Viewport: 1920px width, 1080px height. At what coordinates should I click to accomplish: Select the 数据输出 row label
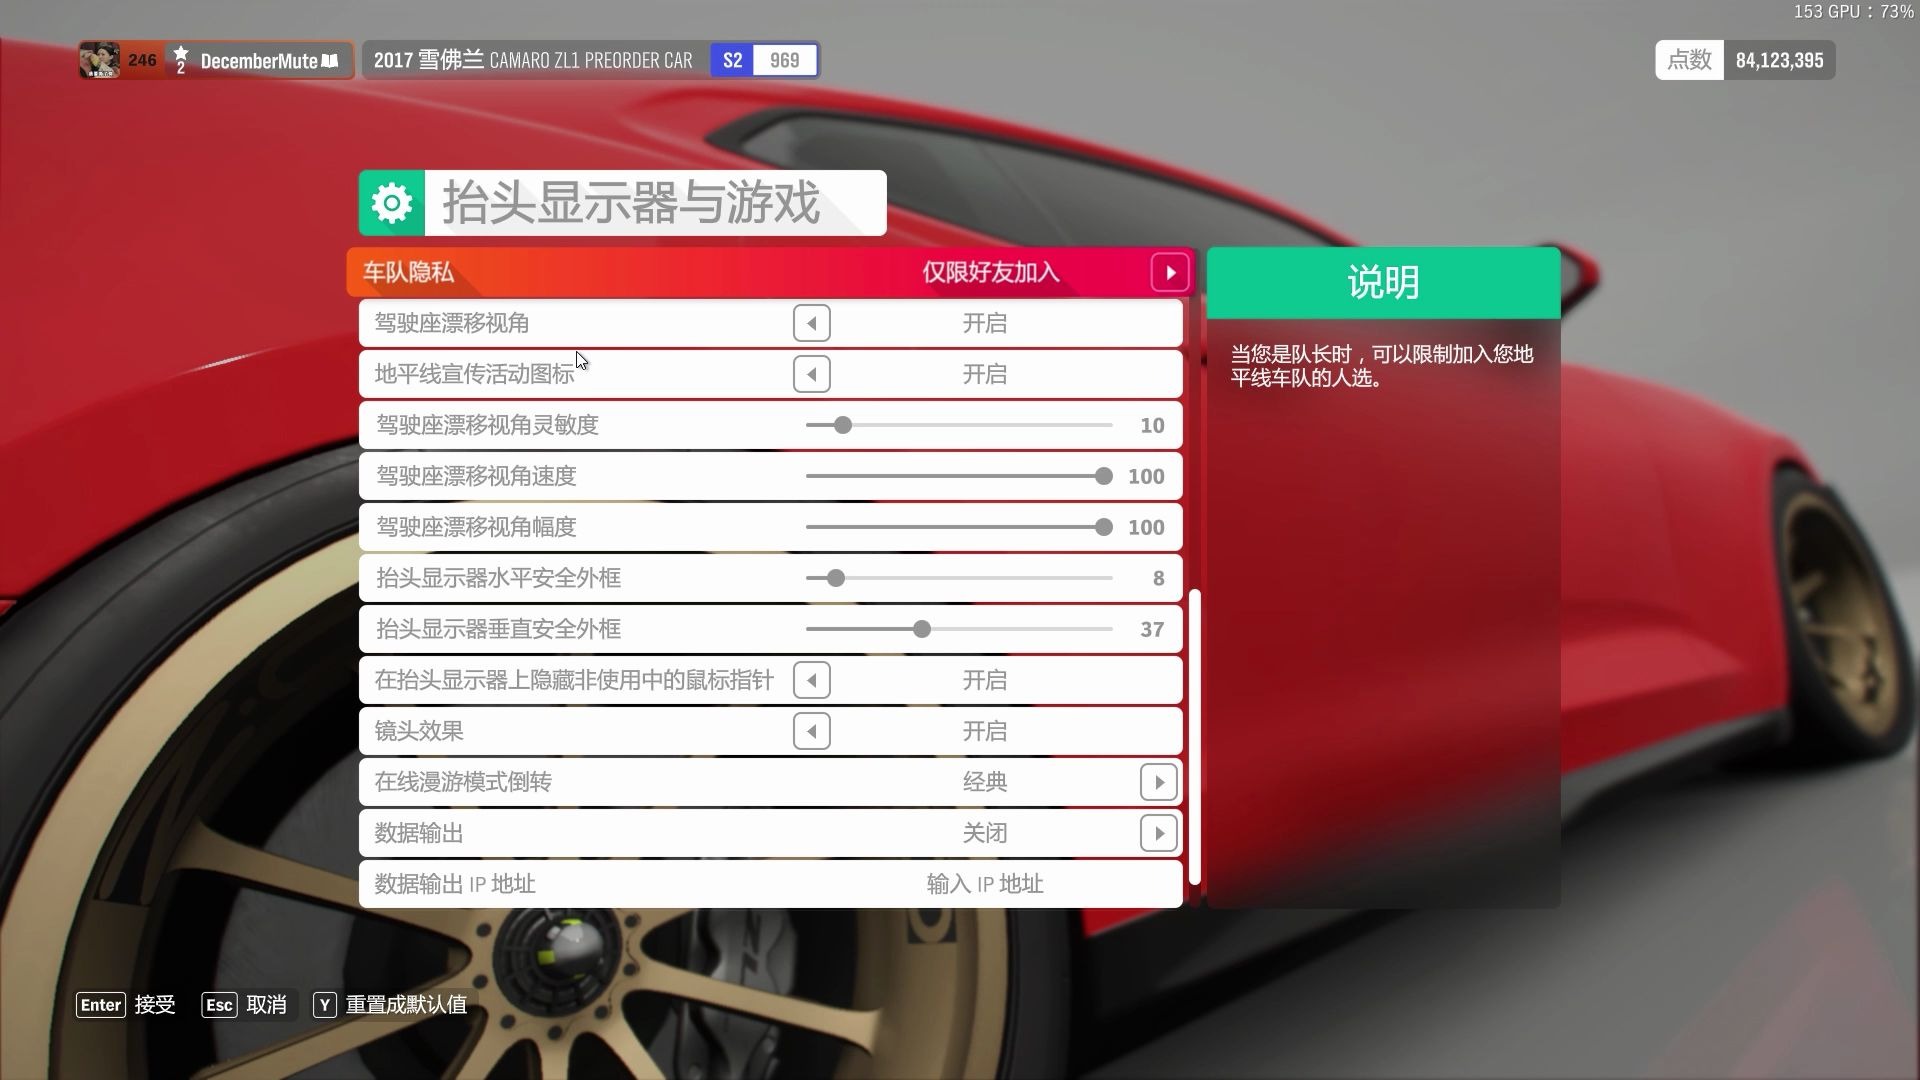[x=419, y=833]
